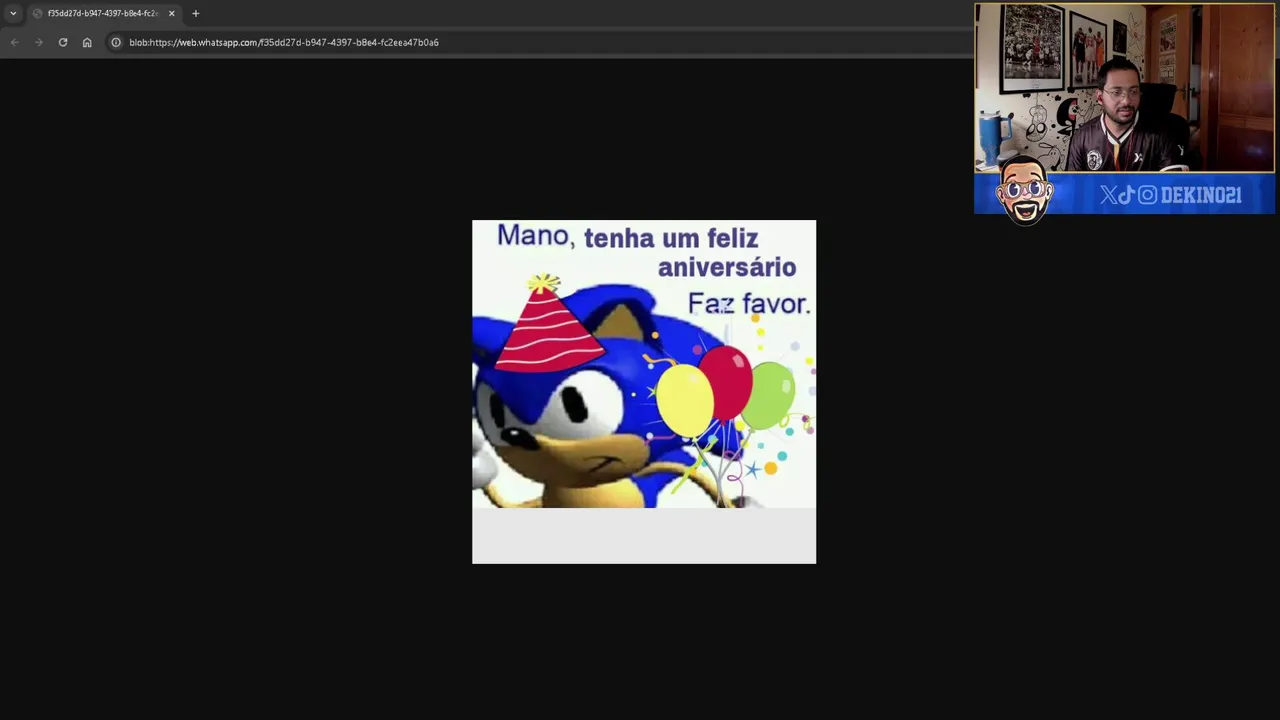View site information icon in address bar
The width and height of the screenshot is (1280, 720).
(x=116, y=42)
